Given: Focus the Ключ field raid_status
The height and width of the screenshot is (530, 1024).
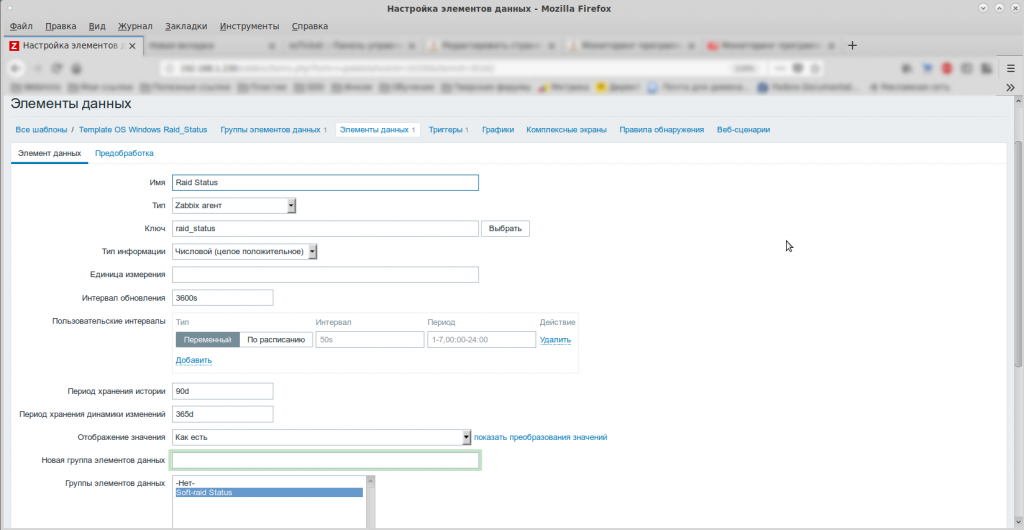Looking at the screenshot, I should coord(325,228).
